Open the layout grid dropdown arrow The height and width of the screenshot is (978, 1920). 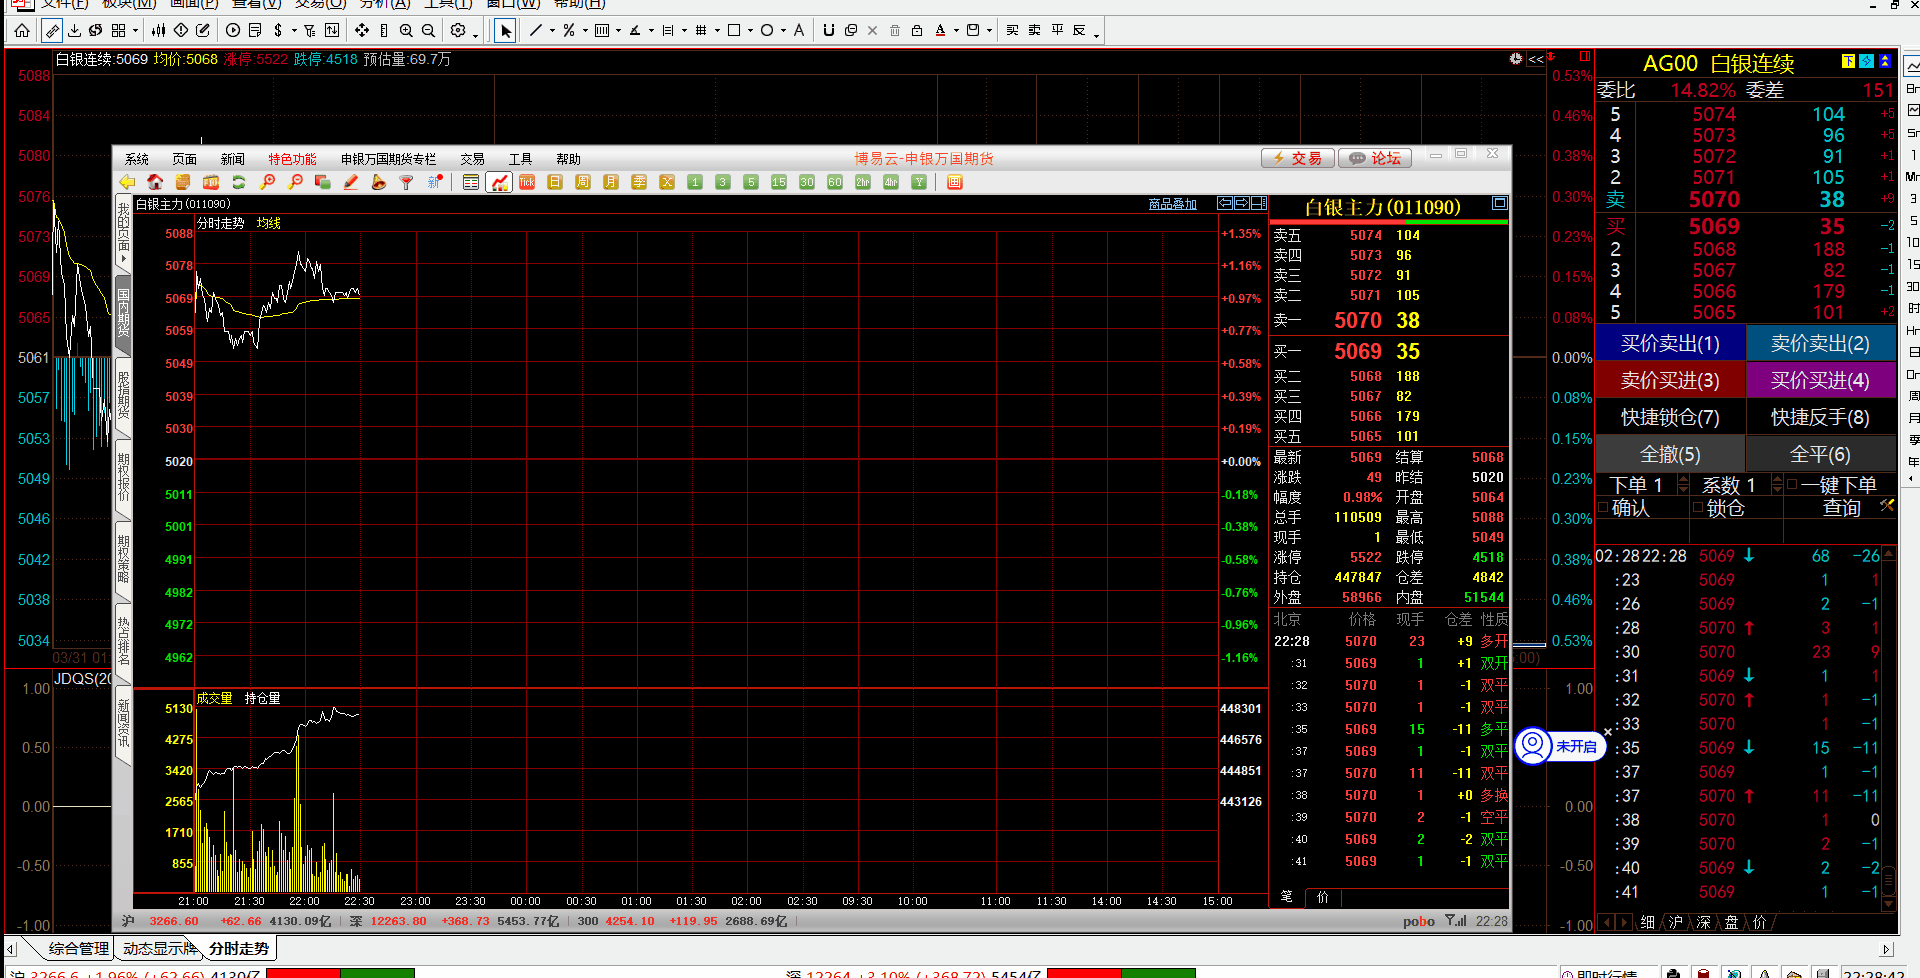(x=135, y=31)
